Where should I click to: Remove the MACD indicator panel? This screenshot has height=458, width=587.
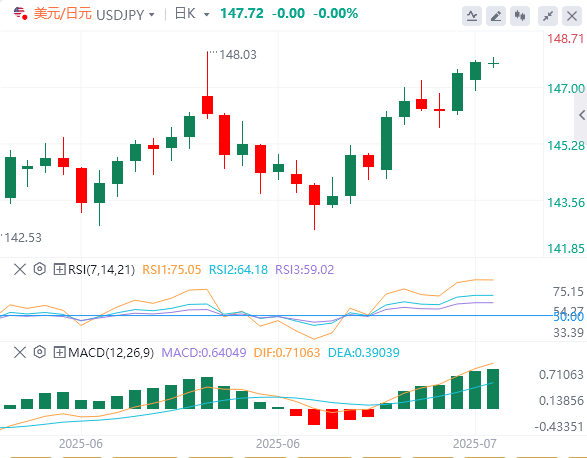click(20, 352)
